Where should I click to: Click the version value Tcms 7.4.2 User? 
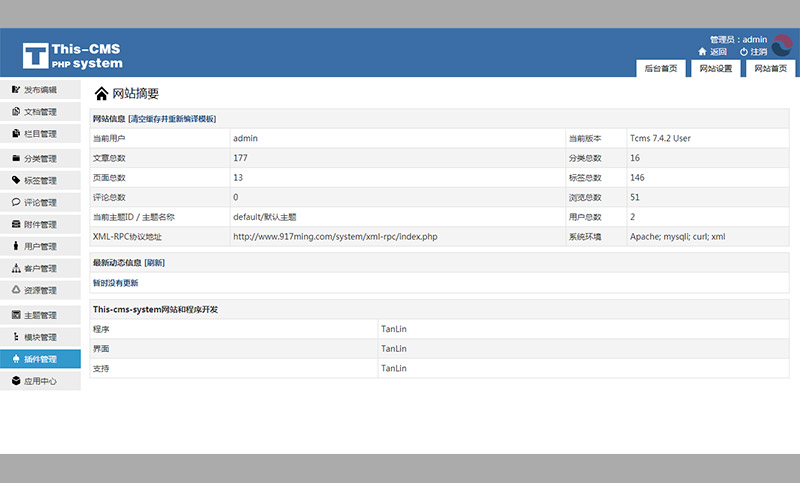[x=660, y=138]
